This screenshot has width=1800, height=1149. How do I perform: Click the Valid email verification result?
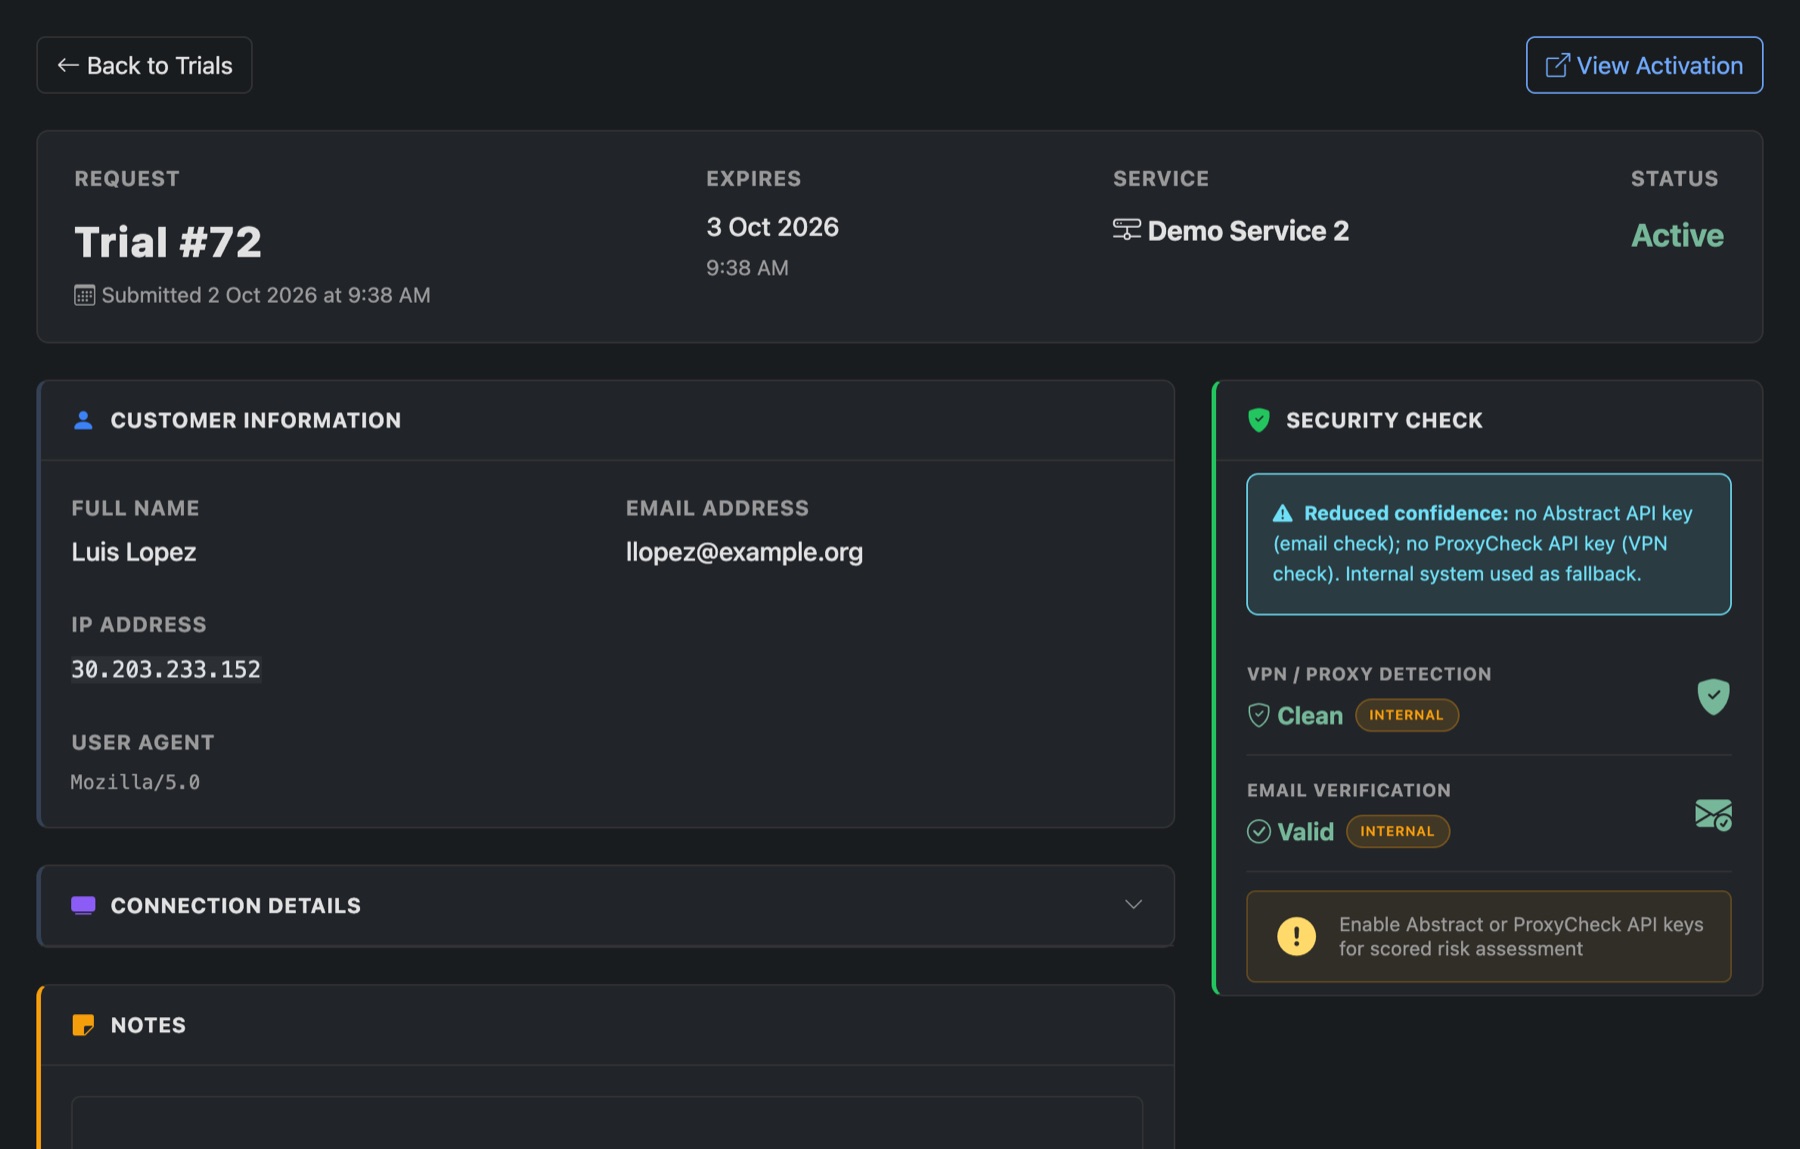[x=1305, y=832]
